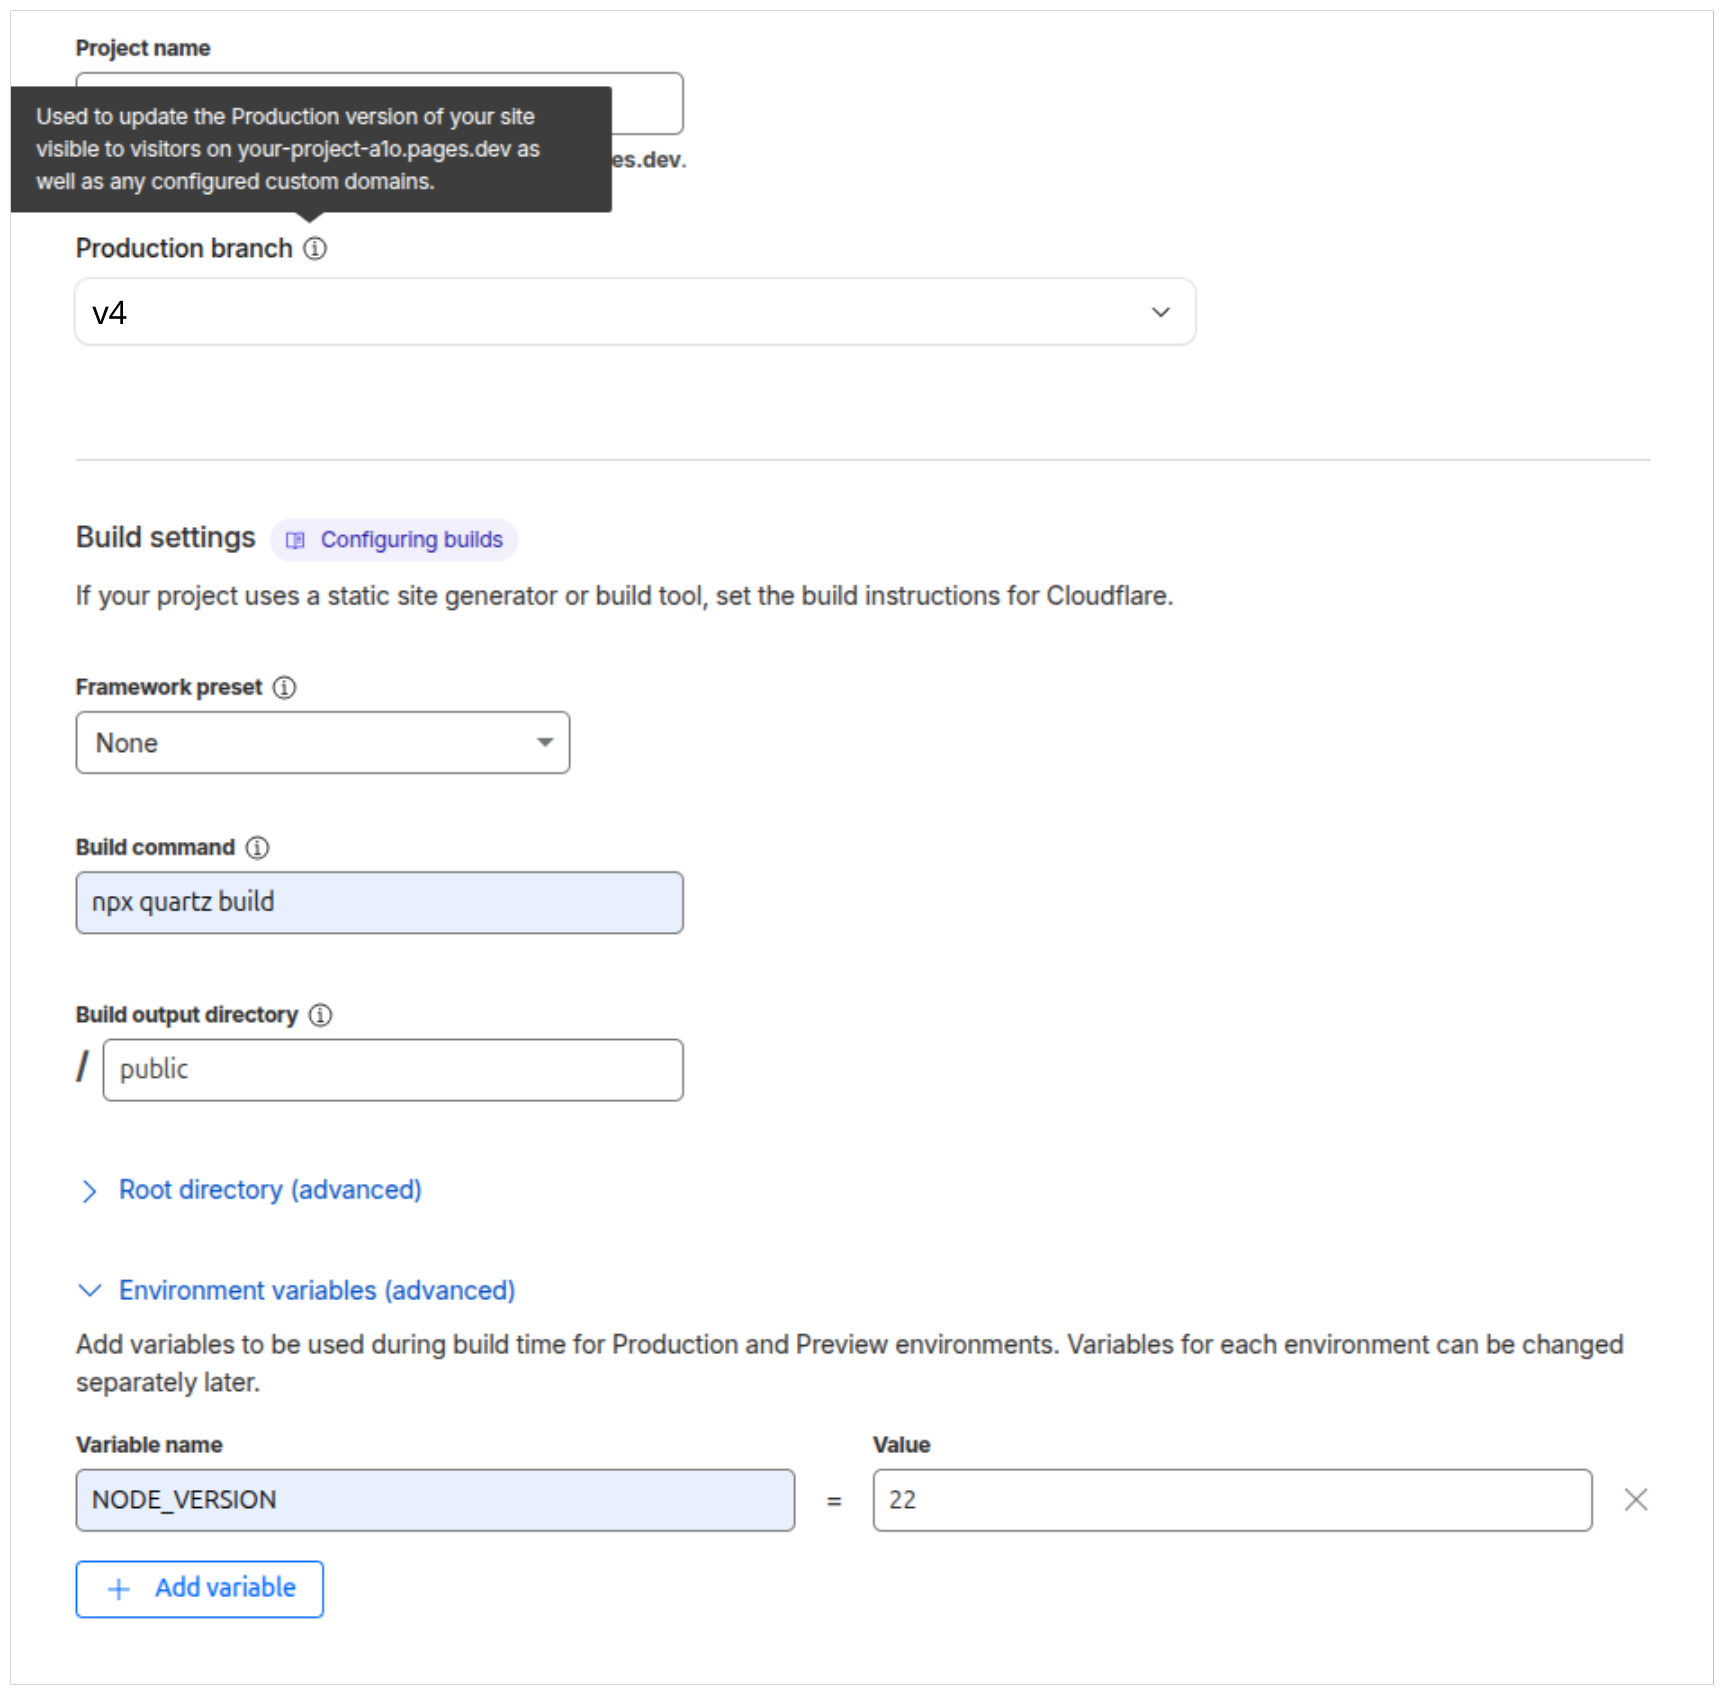The height and width of the screenshot is (1696, 1724).
Task: Click the Environment variables (advanced) heading link
Action: tap(317, 1290)
